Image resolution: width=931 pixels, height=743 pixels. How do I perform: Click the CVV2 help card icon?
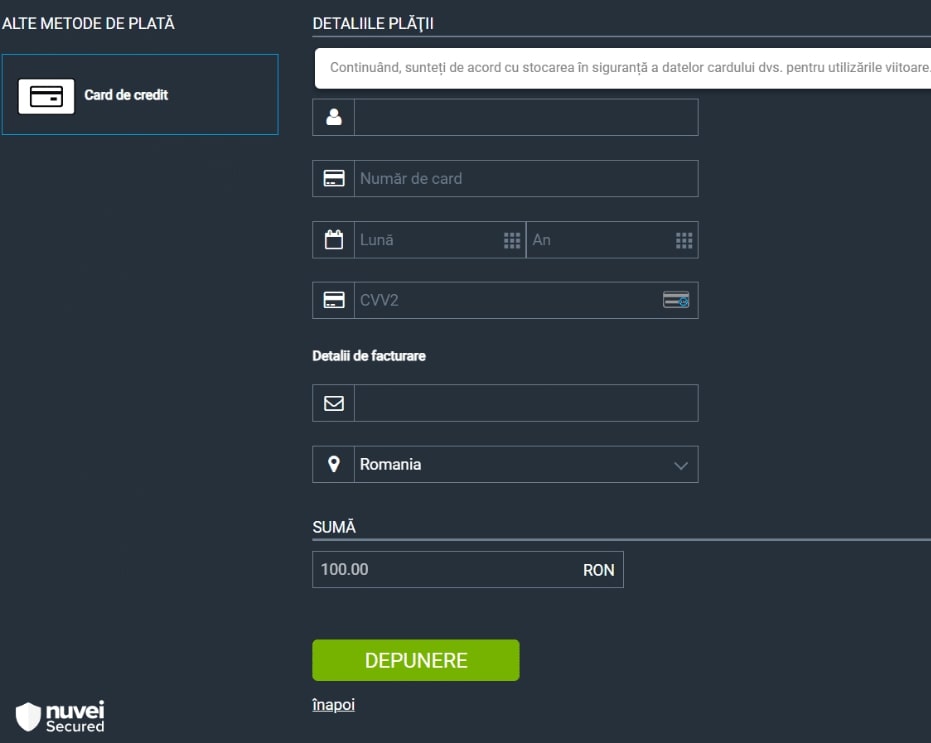[x=676, y=300]
